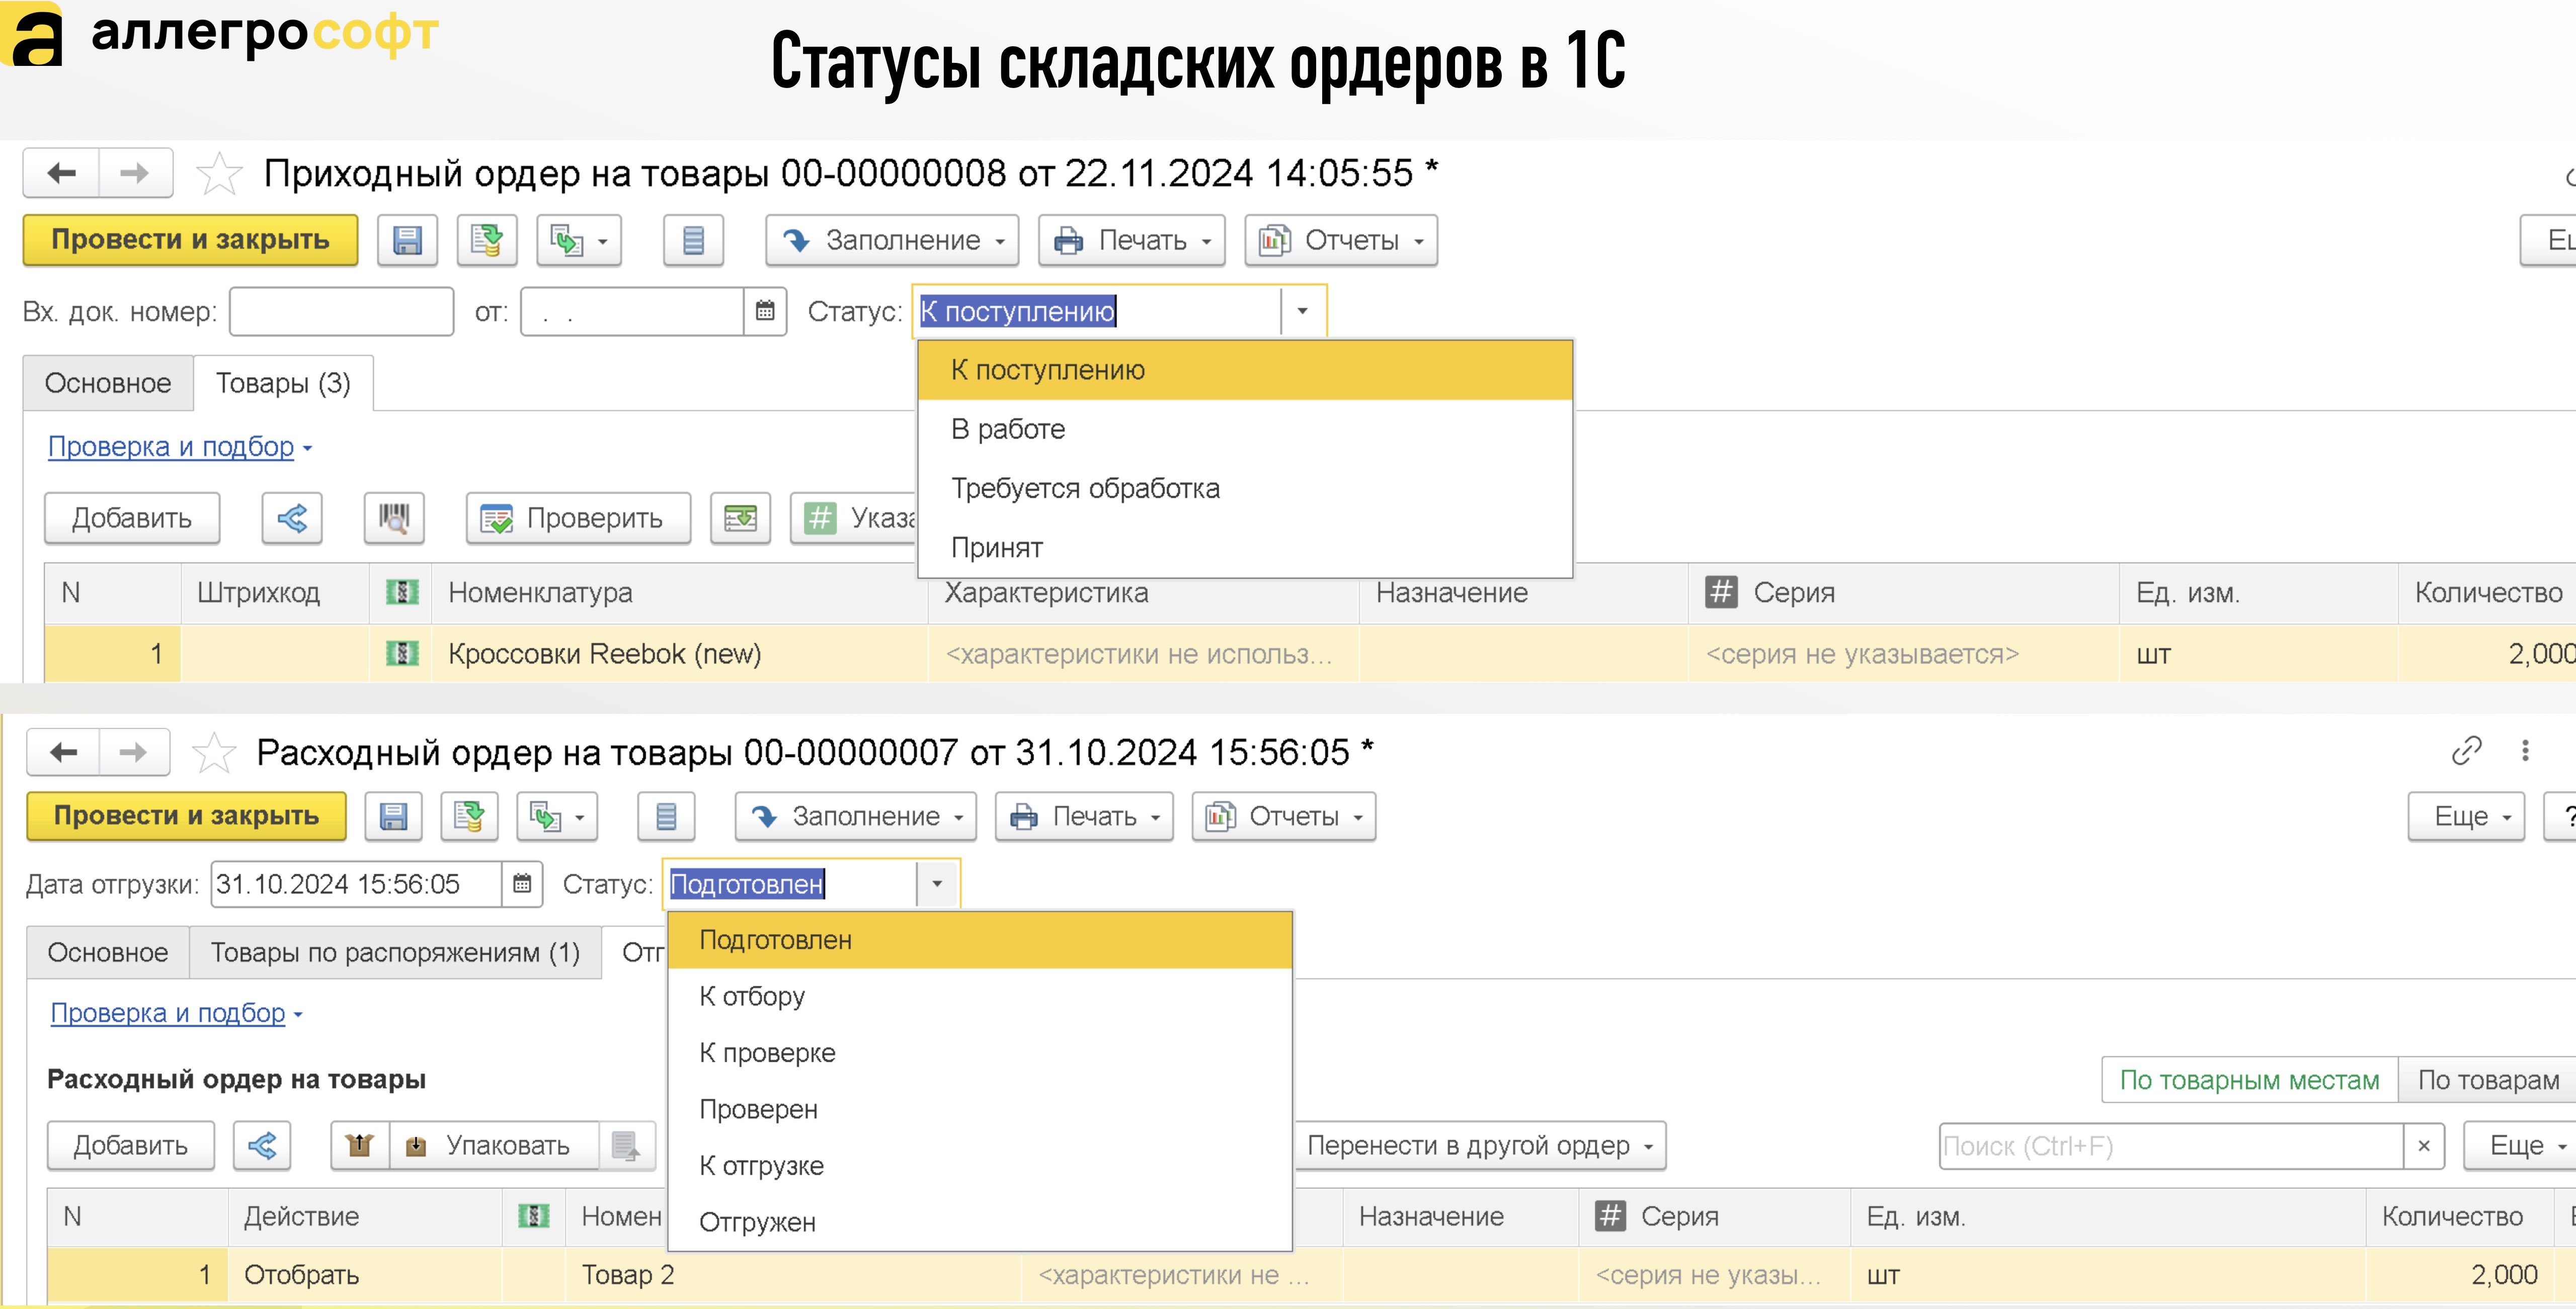Click post document icon in receipt order toolbar
Viewport: 2576px width, 1309px height.
(487, 240)
